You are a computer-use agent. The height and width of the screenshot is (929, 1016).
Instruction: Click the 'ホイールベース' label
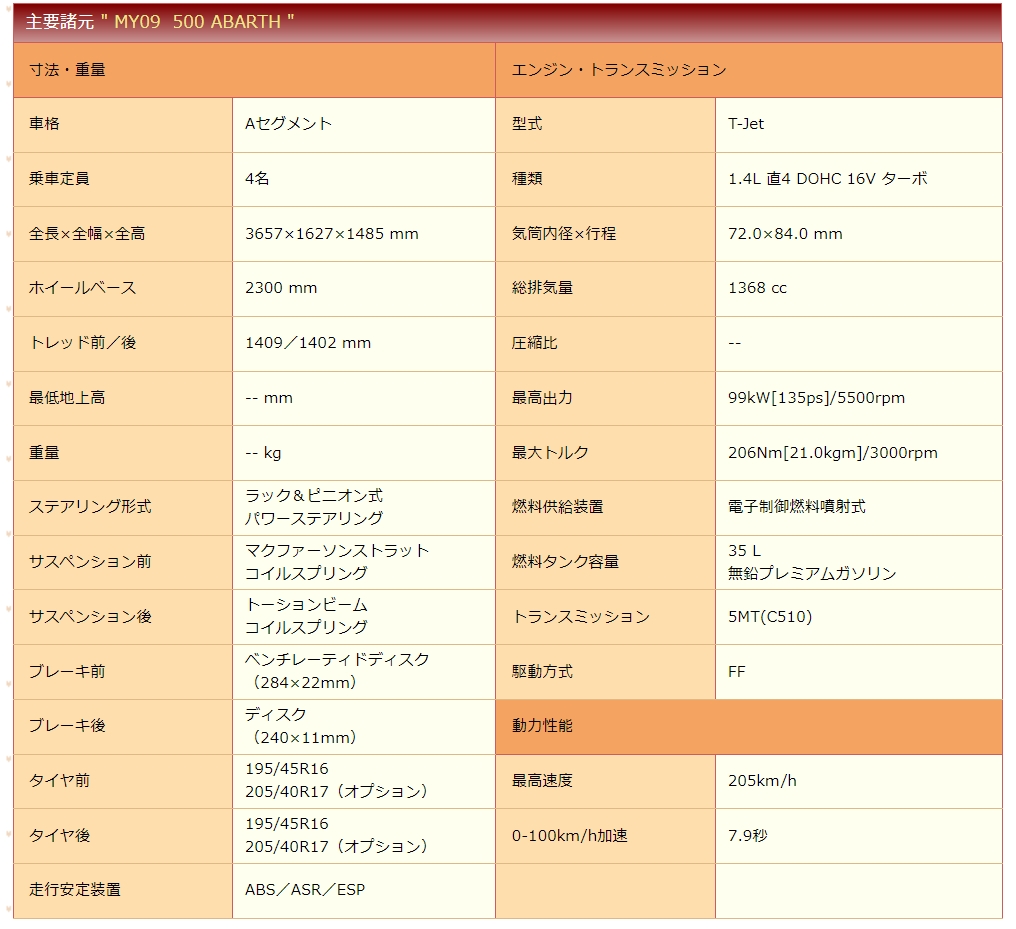pos(82,288)
